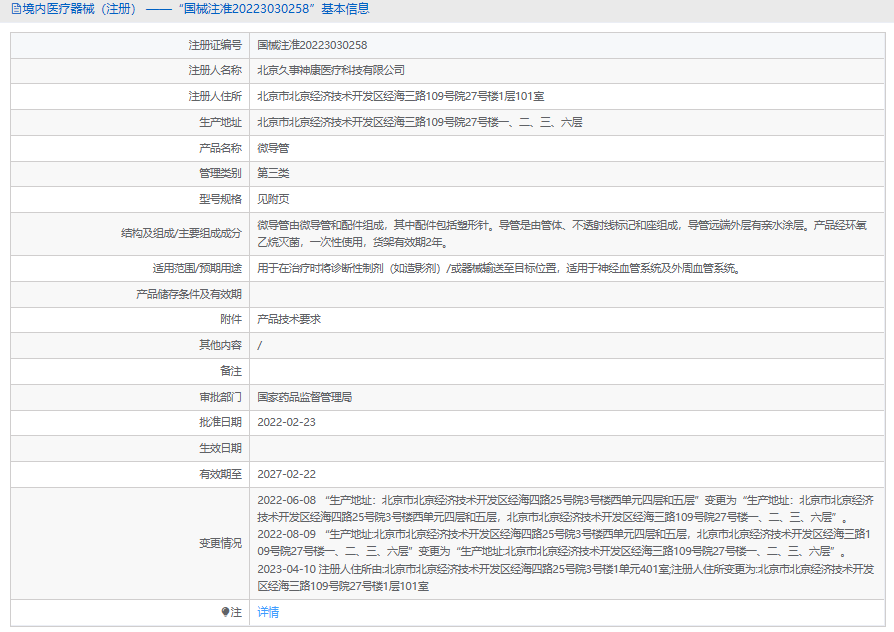The image size is (894, 632).
Task: Click the 注册人住所 address value
Action: click(x=400, y=97)
